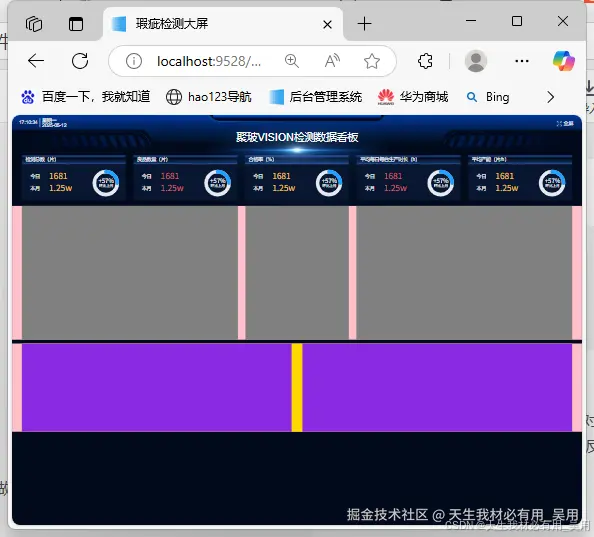Maximize the browser window
594x537 pixels.
(517, 21)
